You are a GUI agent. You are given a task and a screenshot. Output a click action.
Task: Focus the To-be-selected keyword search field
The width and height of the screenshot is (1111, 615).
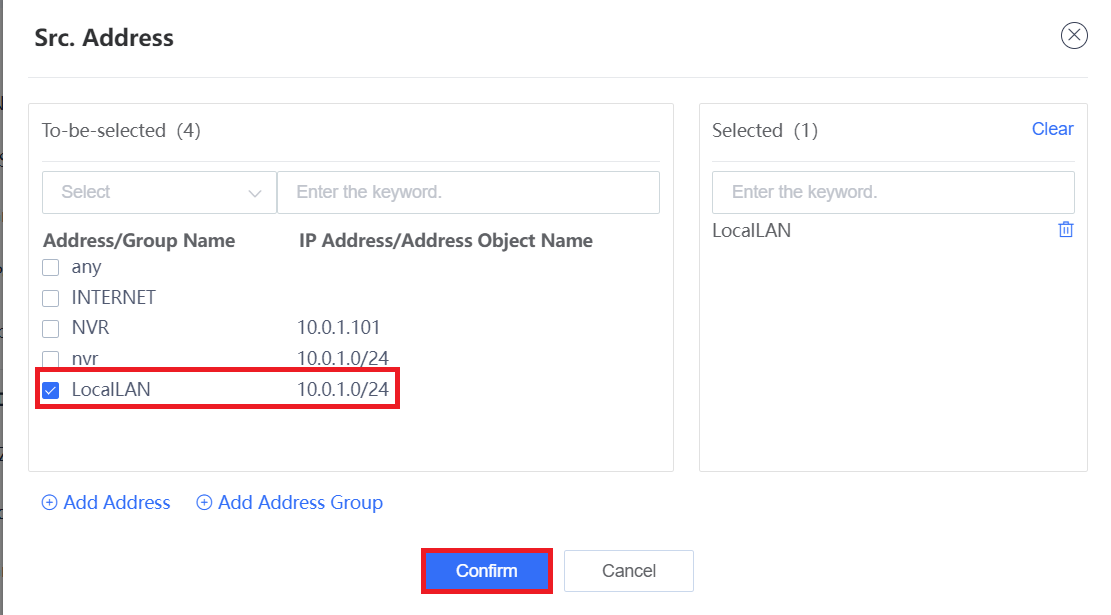point(468,192)
